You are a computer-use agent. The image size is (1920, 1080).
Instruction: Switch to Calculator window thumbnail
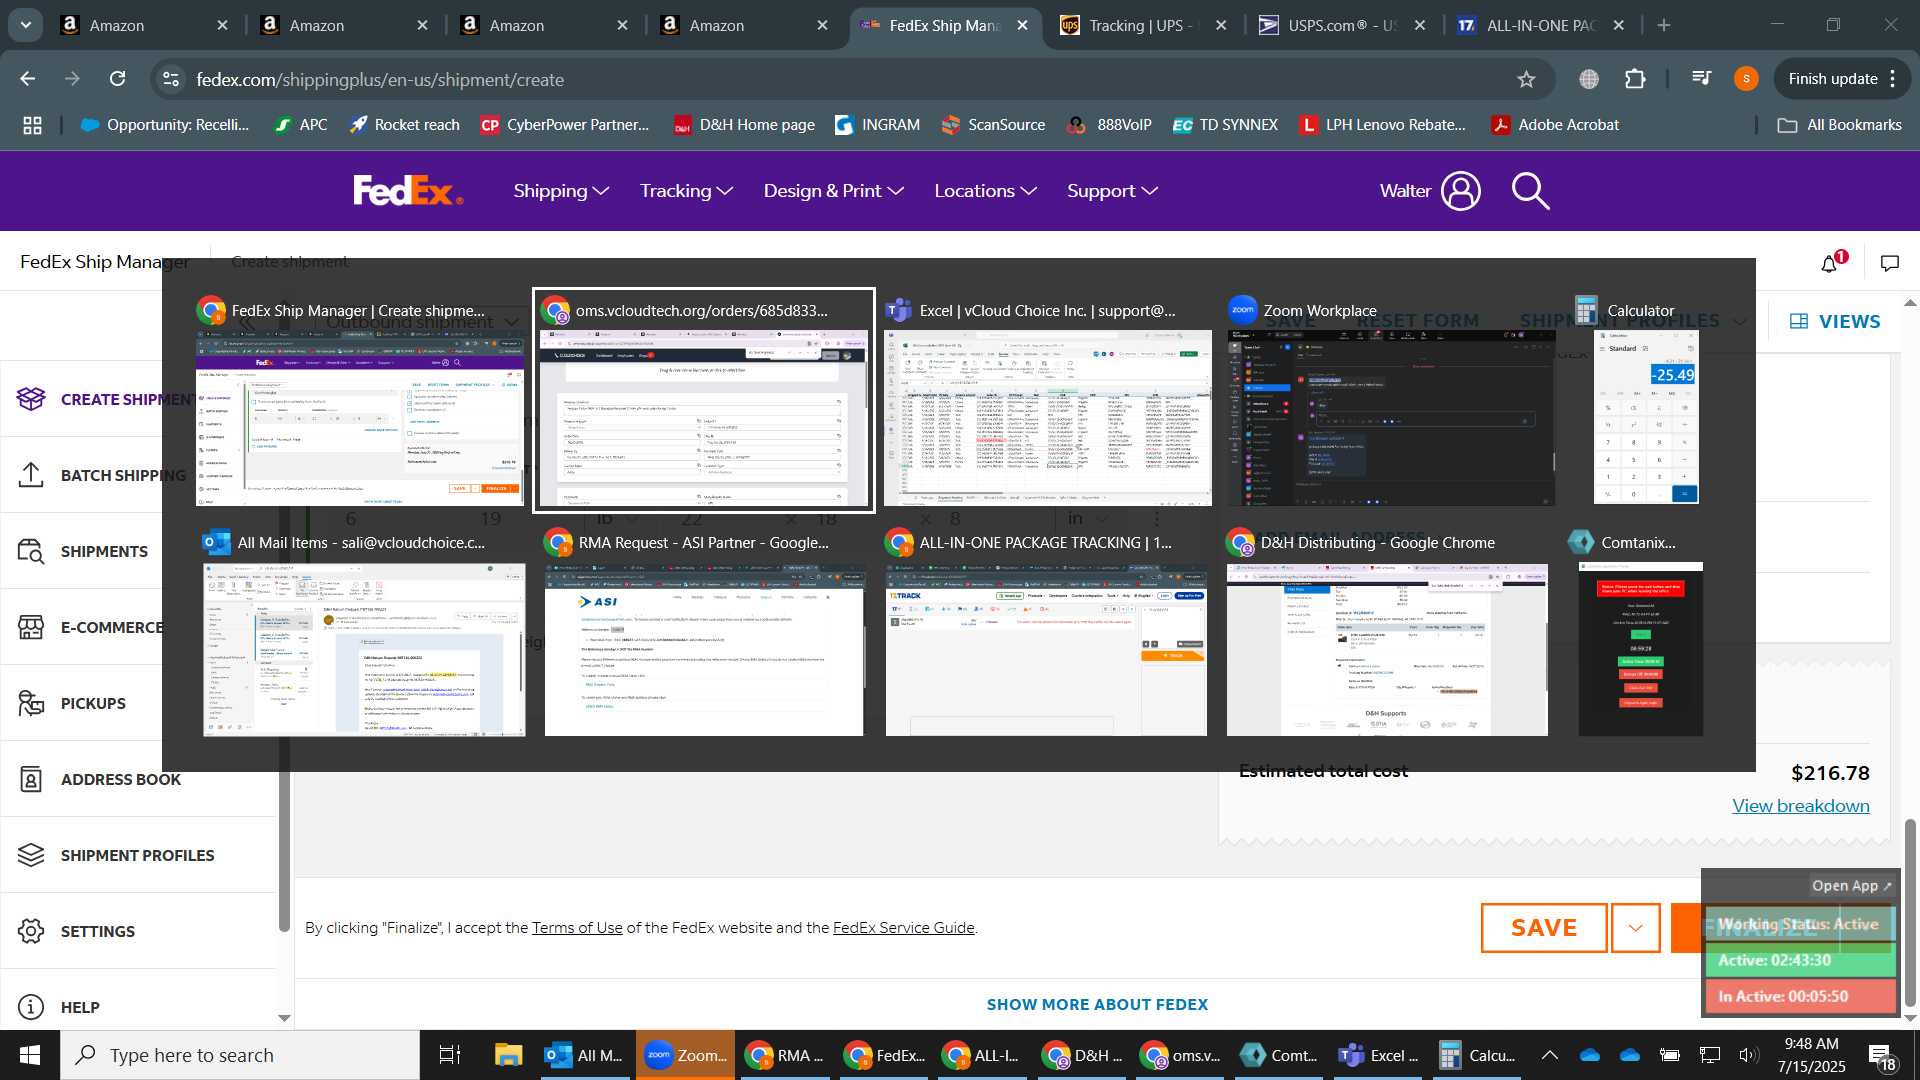(1644, 401)
